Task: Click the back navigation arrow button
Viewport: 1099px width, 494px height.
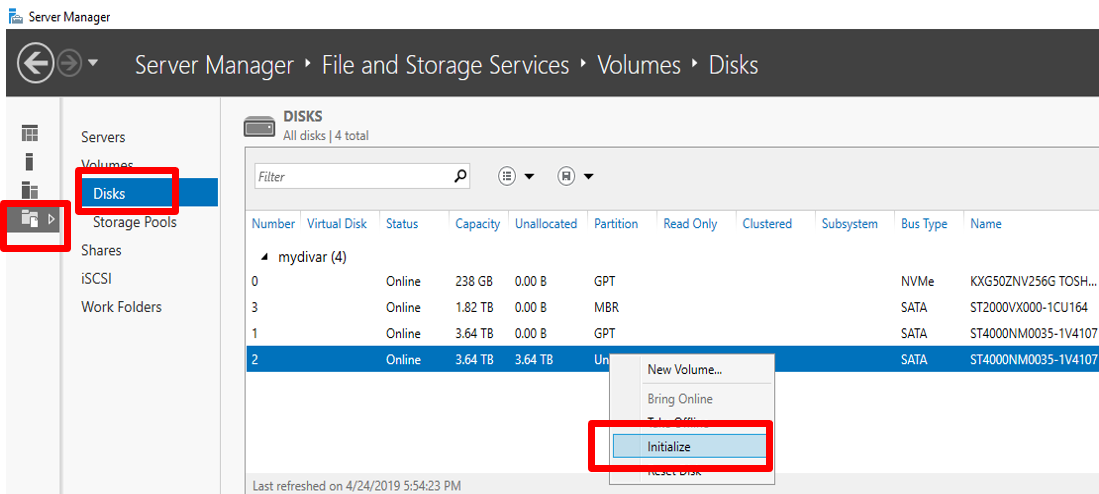Action: click(35, 65)
